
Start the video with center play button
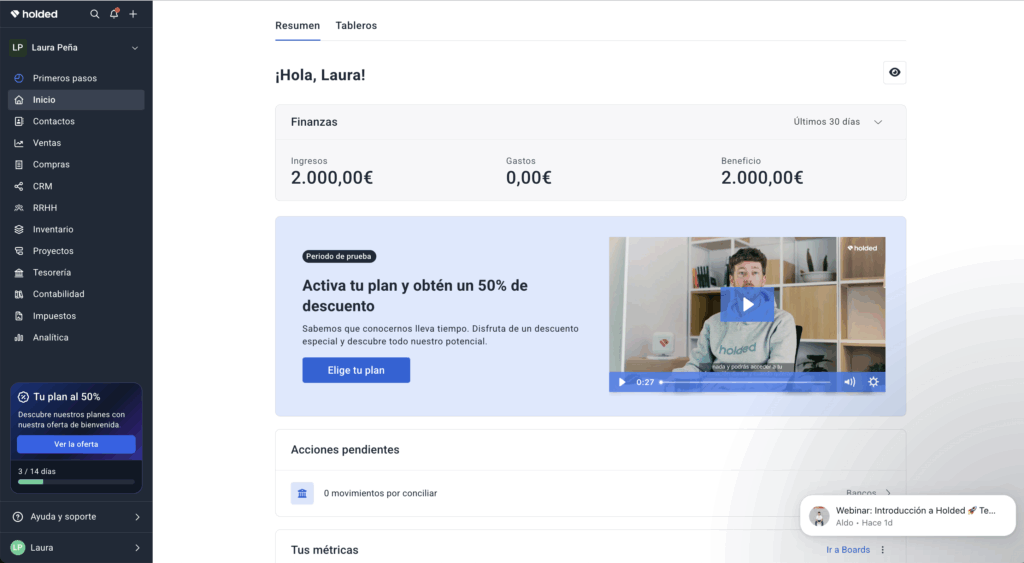click(748, 304)
